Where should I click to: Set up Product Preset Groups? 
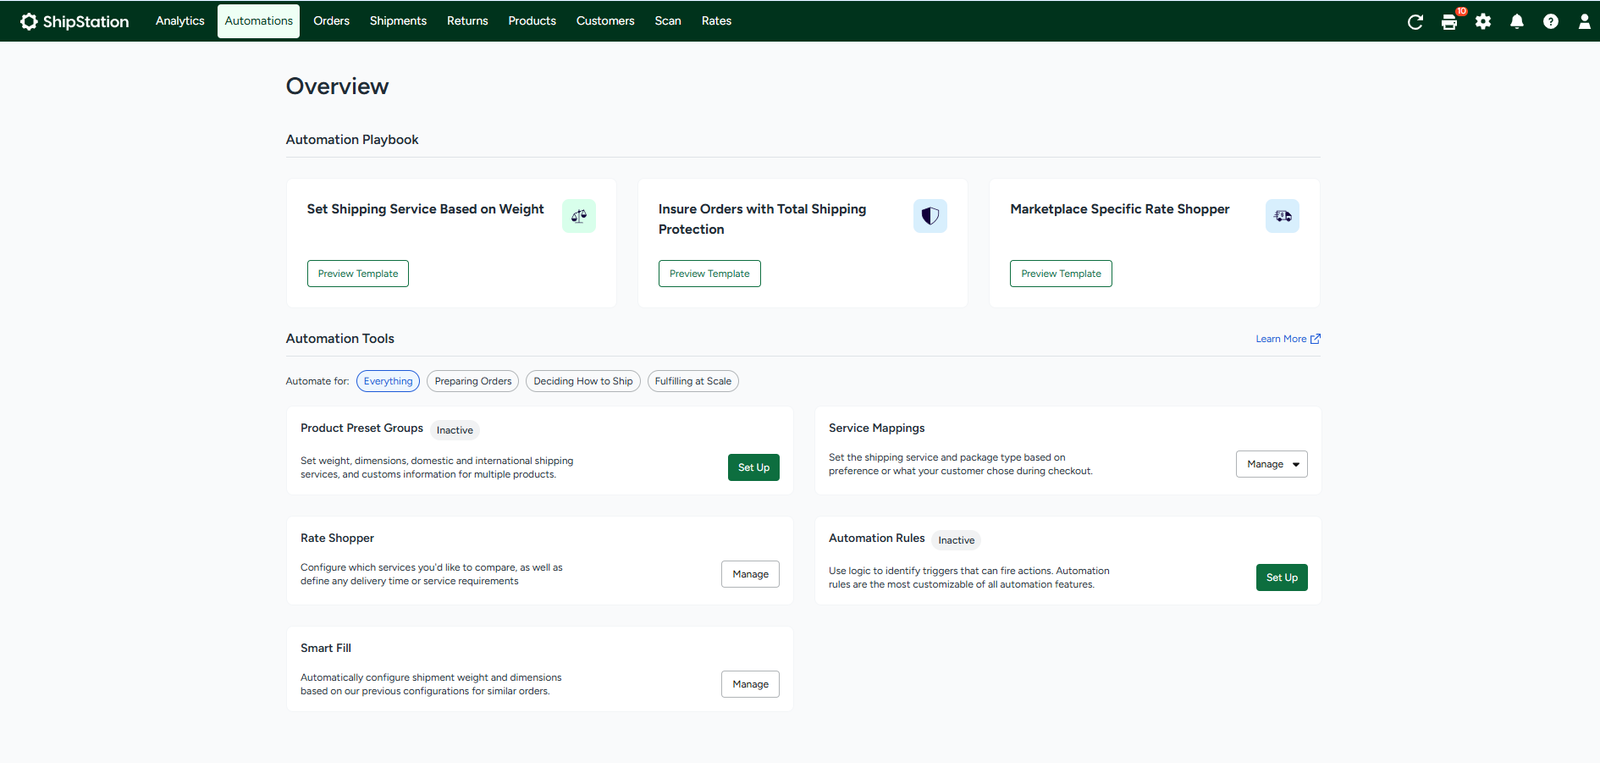point(754,468)
